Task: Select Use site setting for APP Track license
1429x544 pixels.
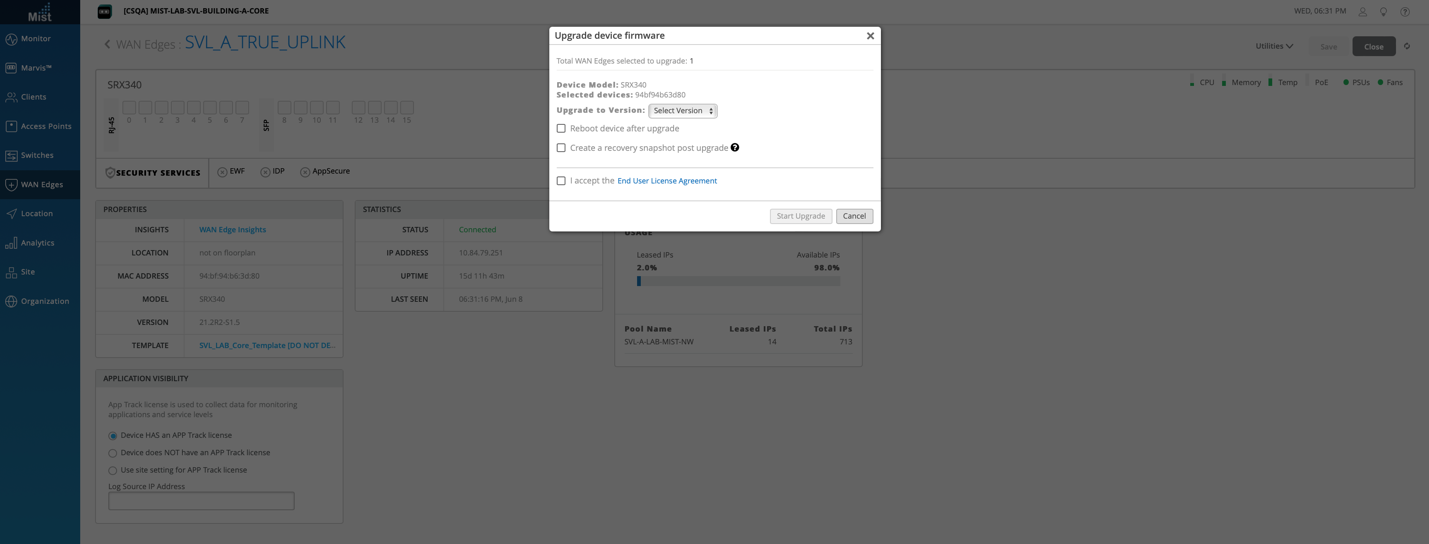Action: (113, 470)
